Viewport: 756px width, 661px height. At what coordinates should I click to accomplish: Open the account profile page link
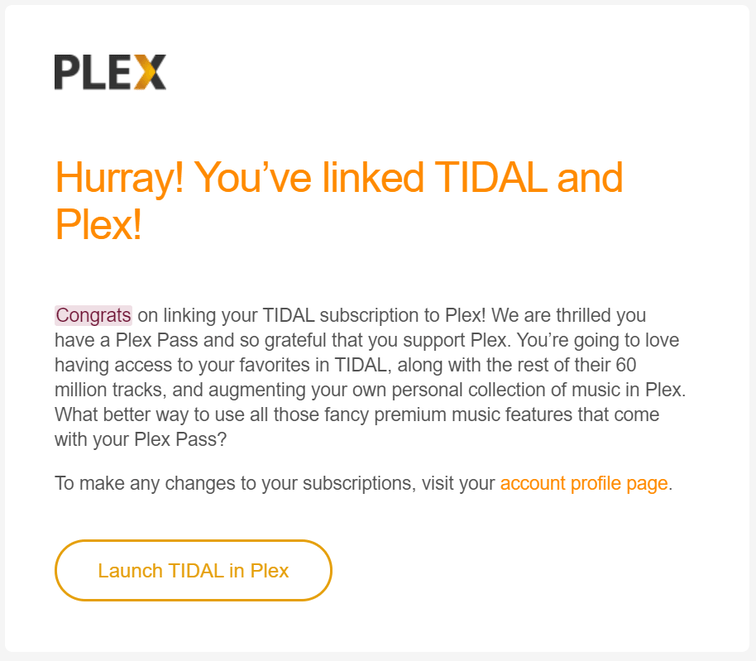(x=583, y=483)
